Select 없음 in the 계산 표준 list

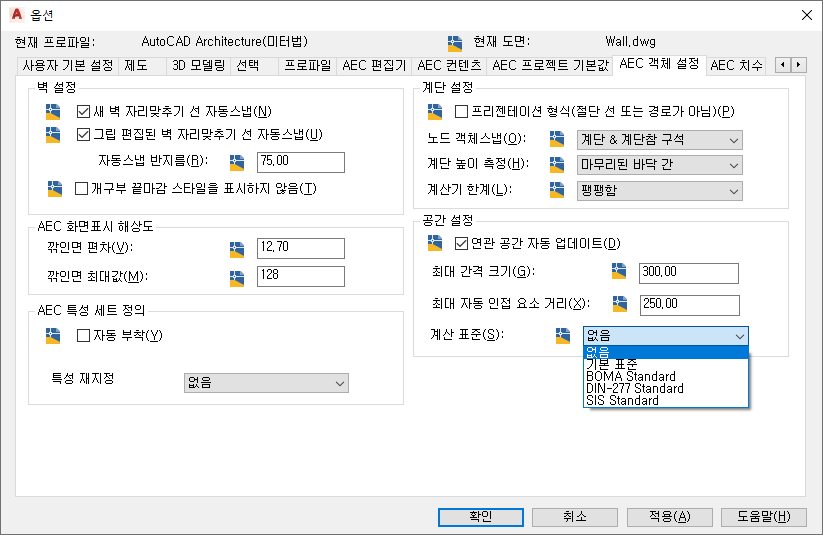click(666, 352)
